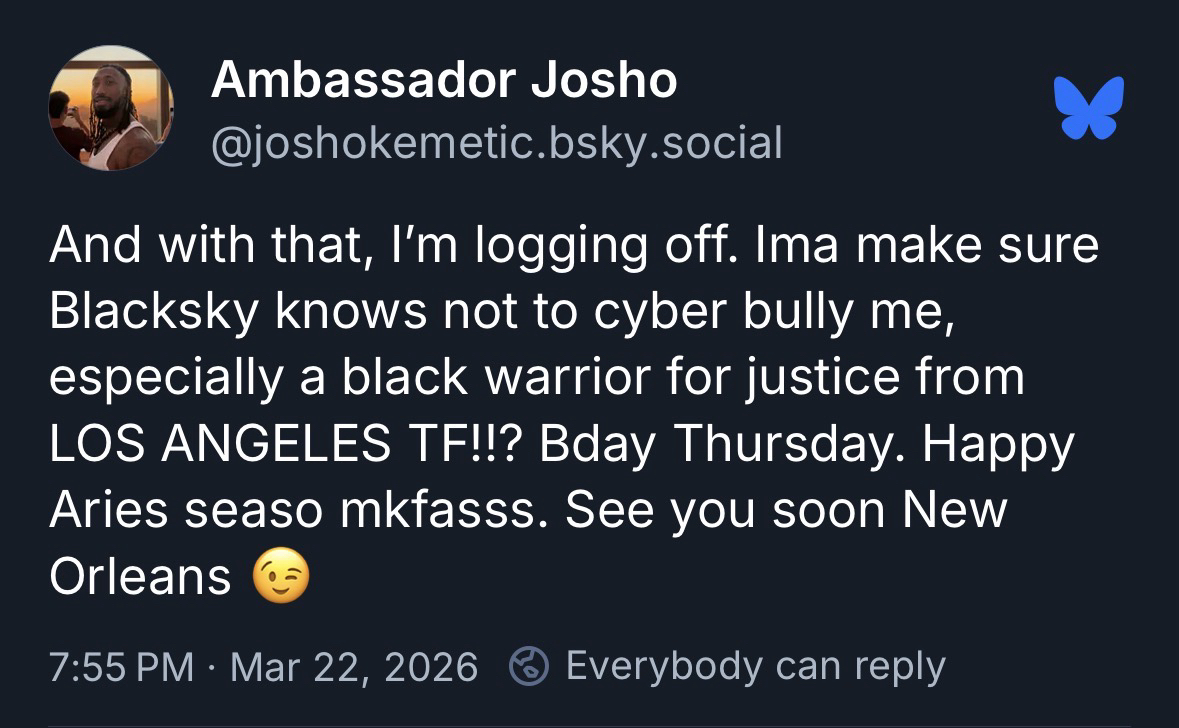
Task: Click the word "mkfasss" in the post
Action: (x=441, y=510)
